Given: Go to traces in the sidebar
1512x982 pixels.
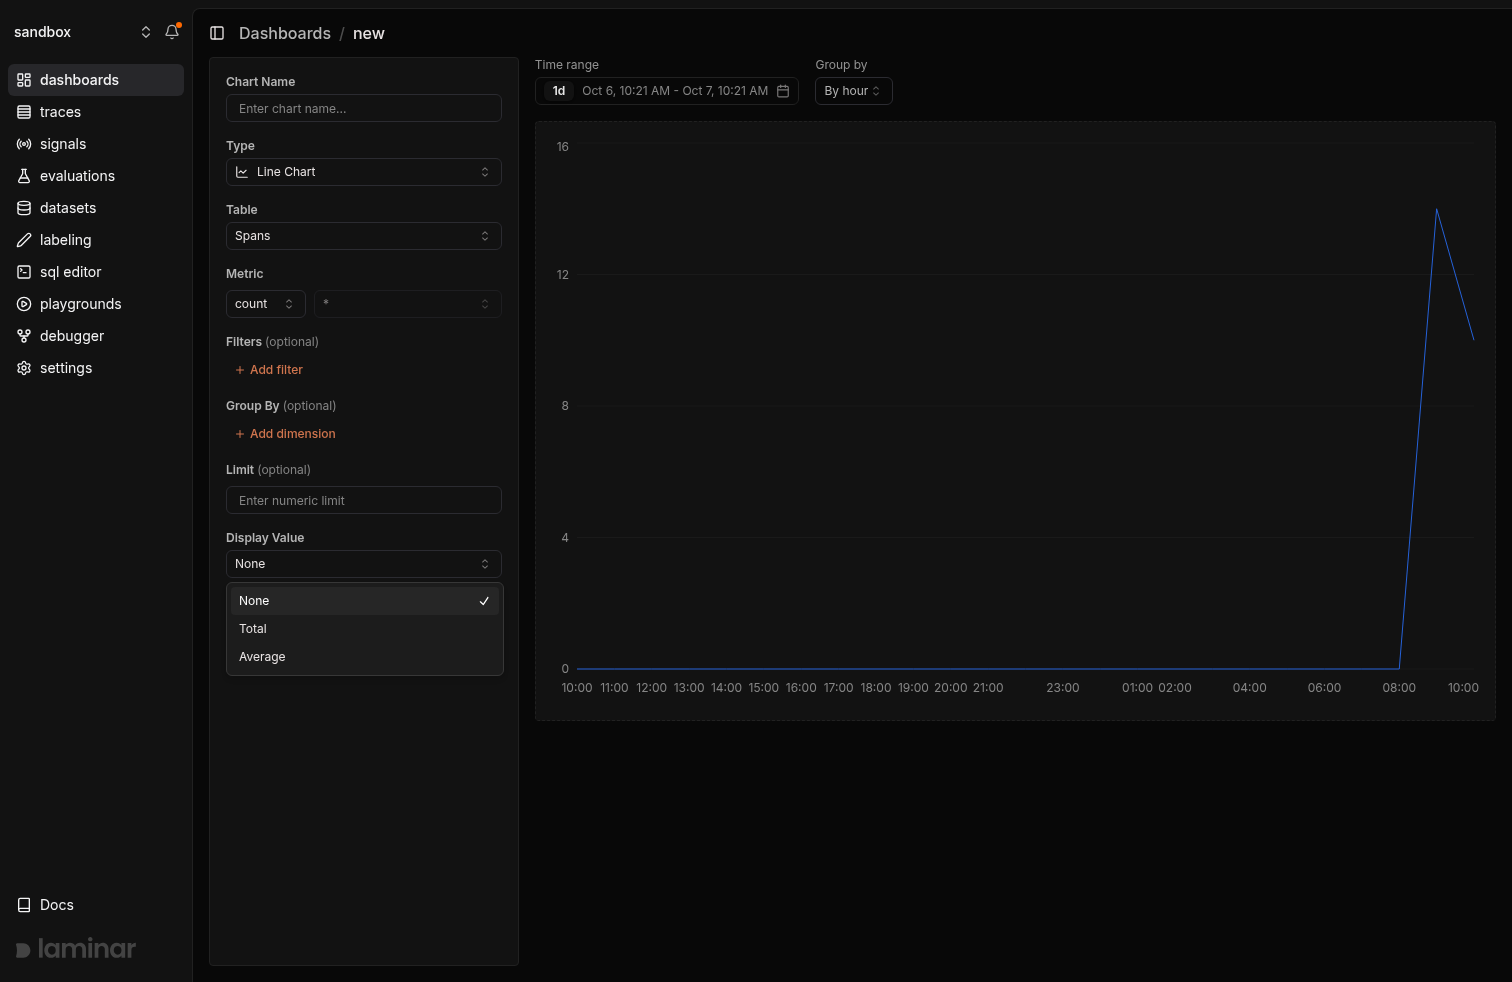Looking at the screenshot, I should 96,112.
